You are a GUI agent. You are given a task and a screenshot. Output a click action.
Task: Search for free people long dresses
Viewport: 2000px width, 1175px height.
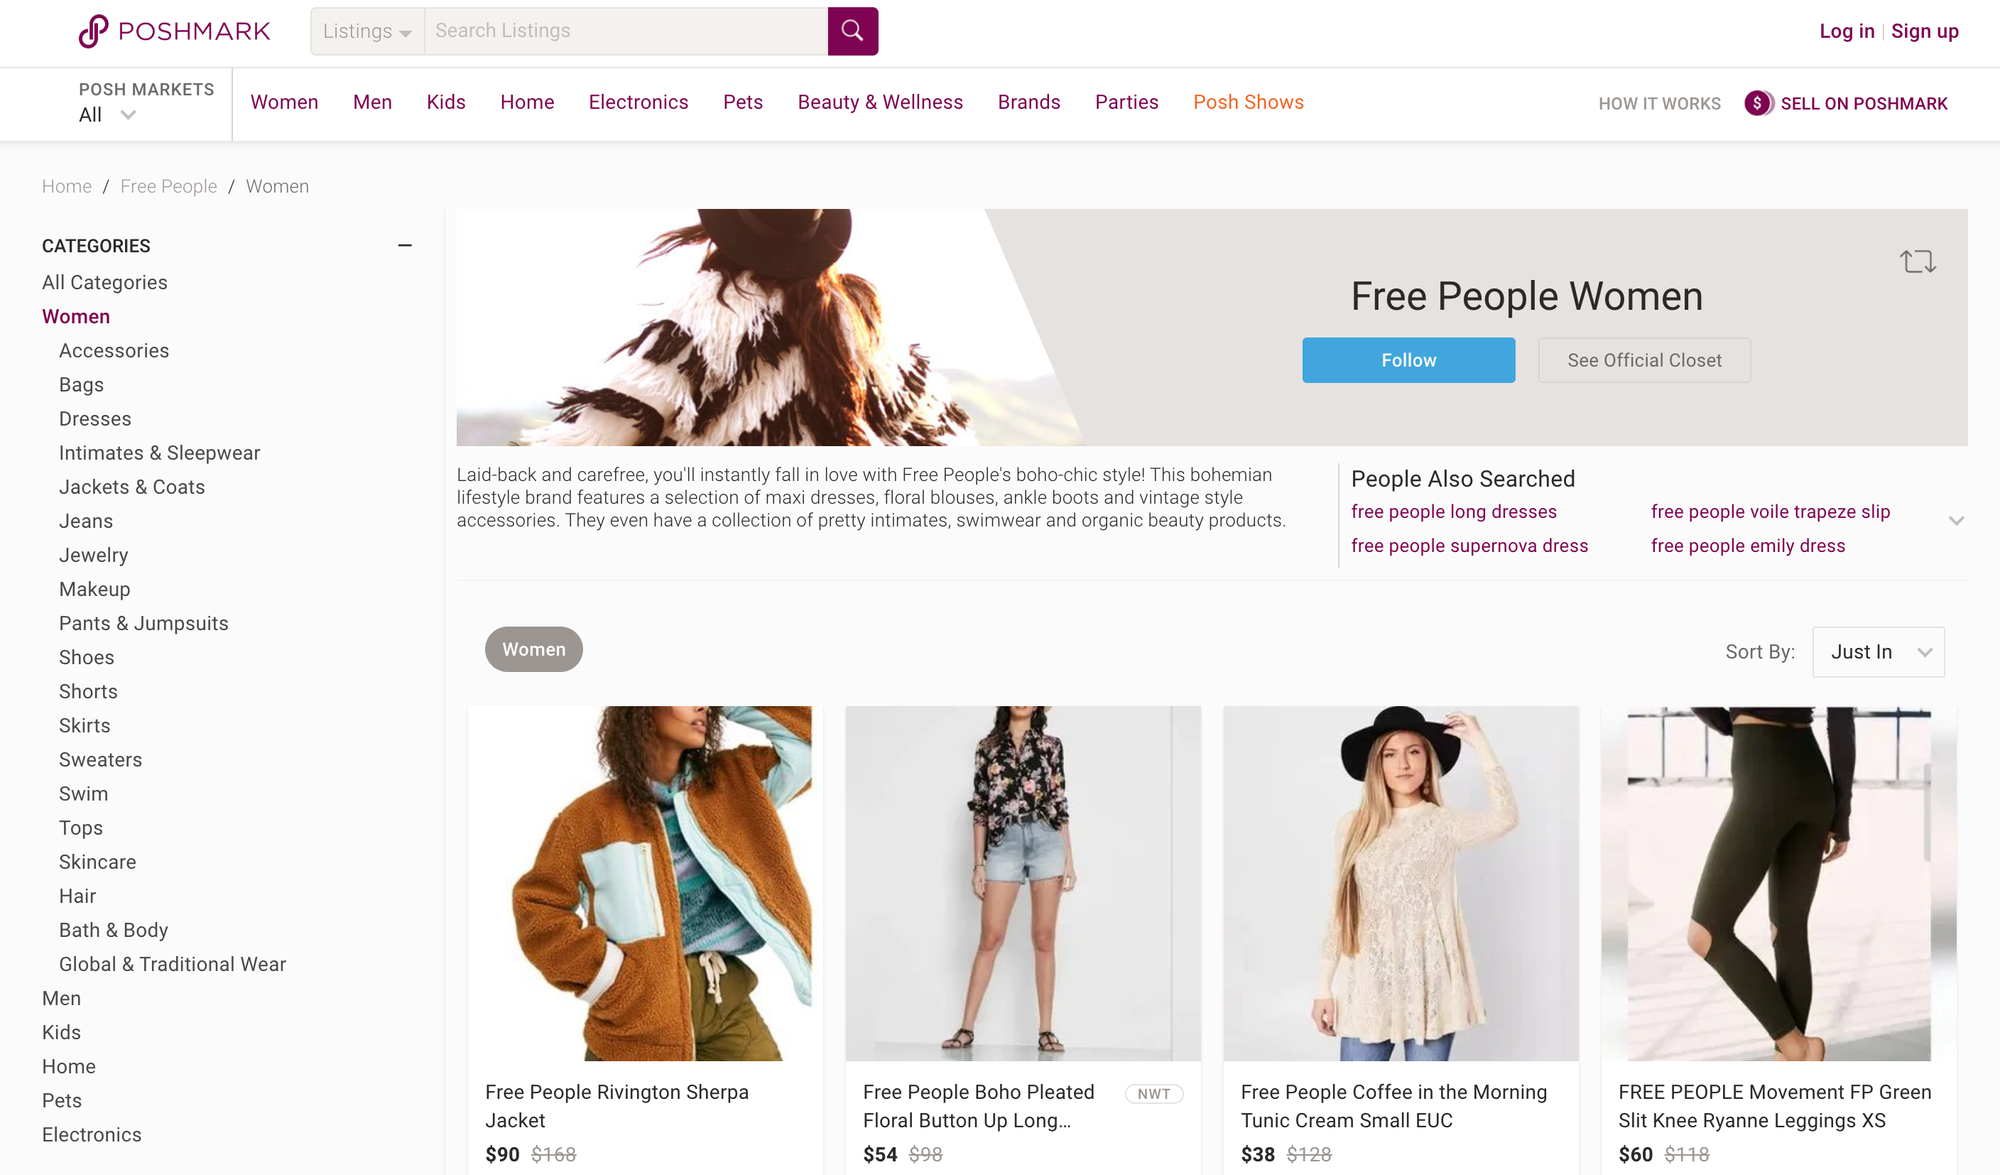tap(1453, 511)
